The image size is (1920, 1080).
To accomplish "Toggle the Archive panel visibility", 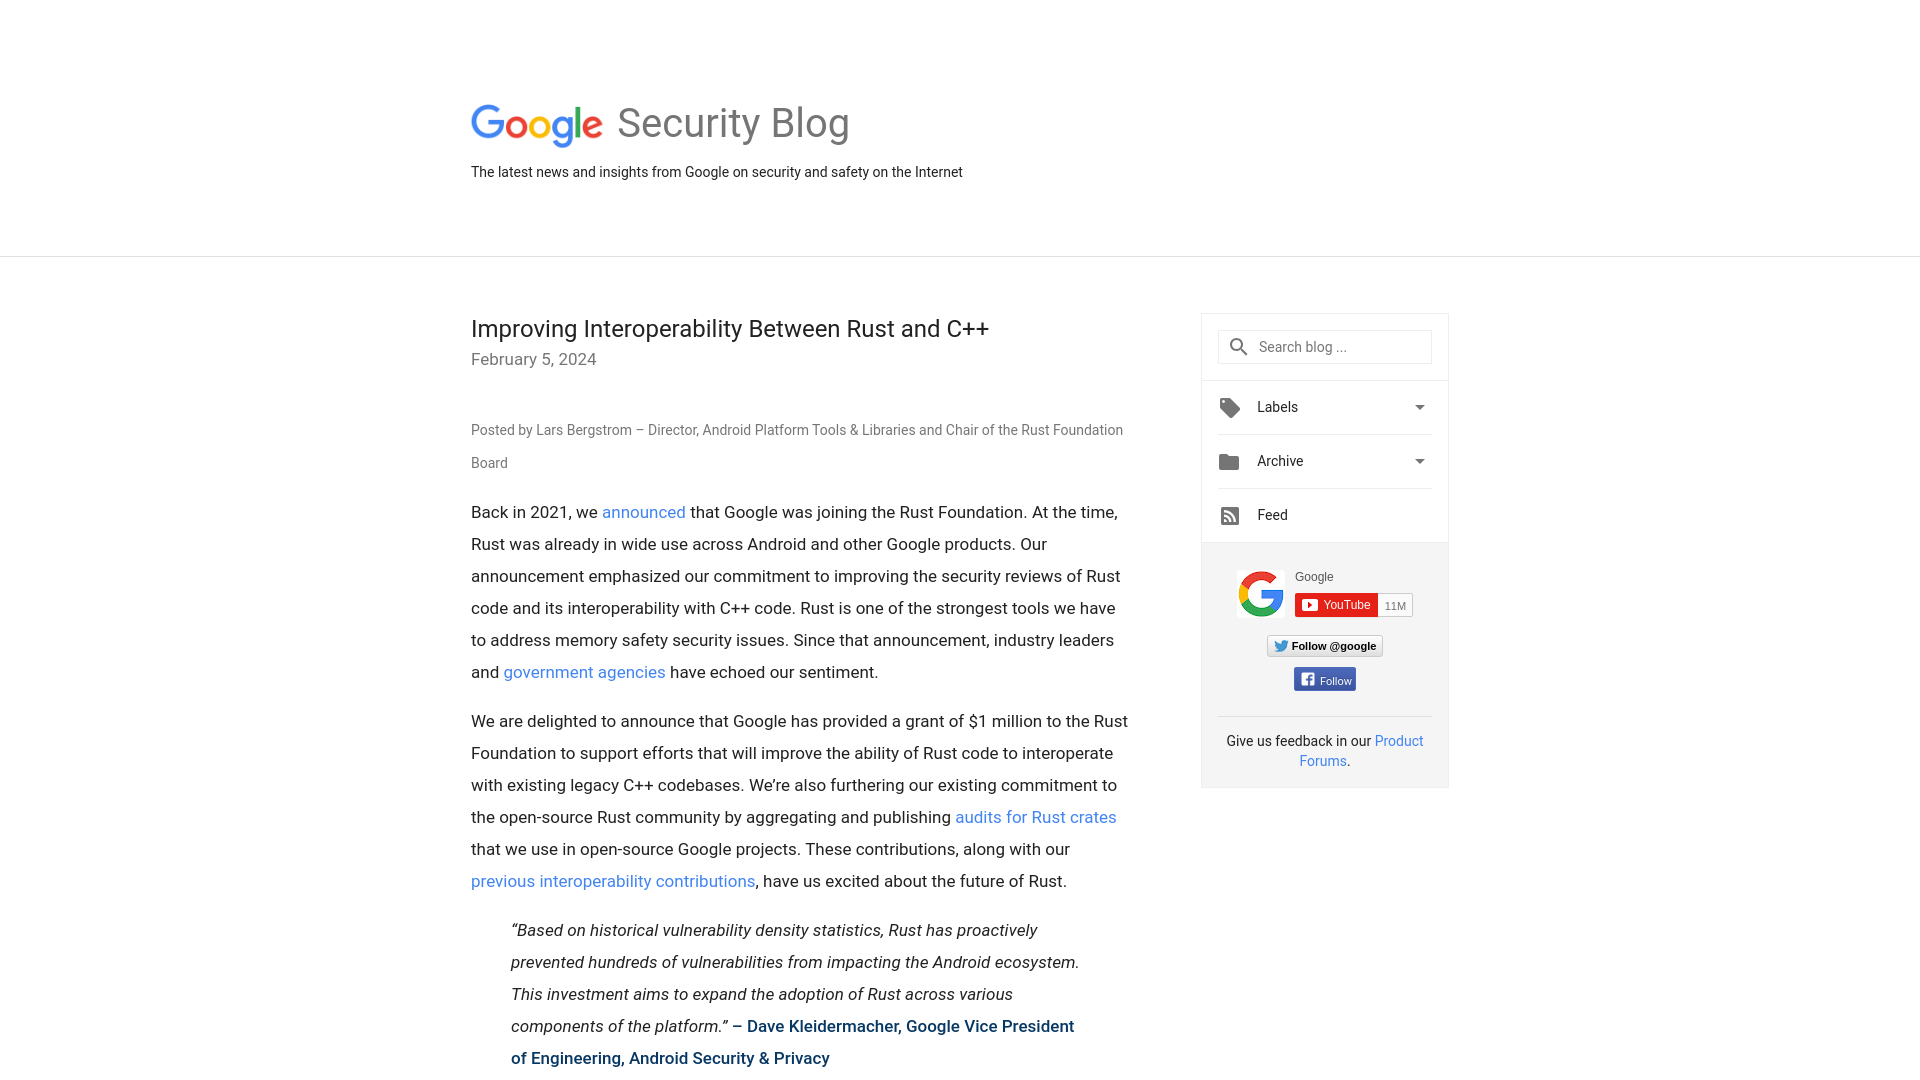I will pos(1420,460).
